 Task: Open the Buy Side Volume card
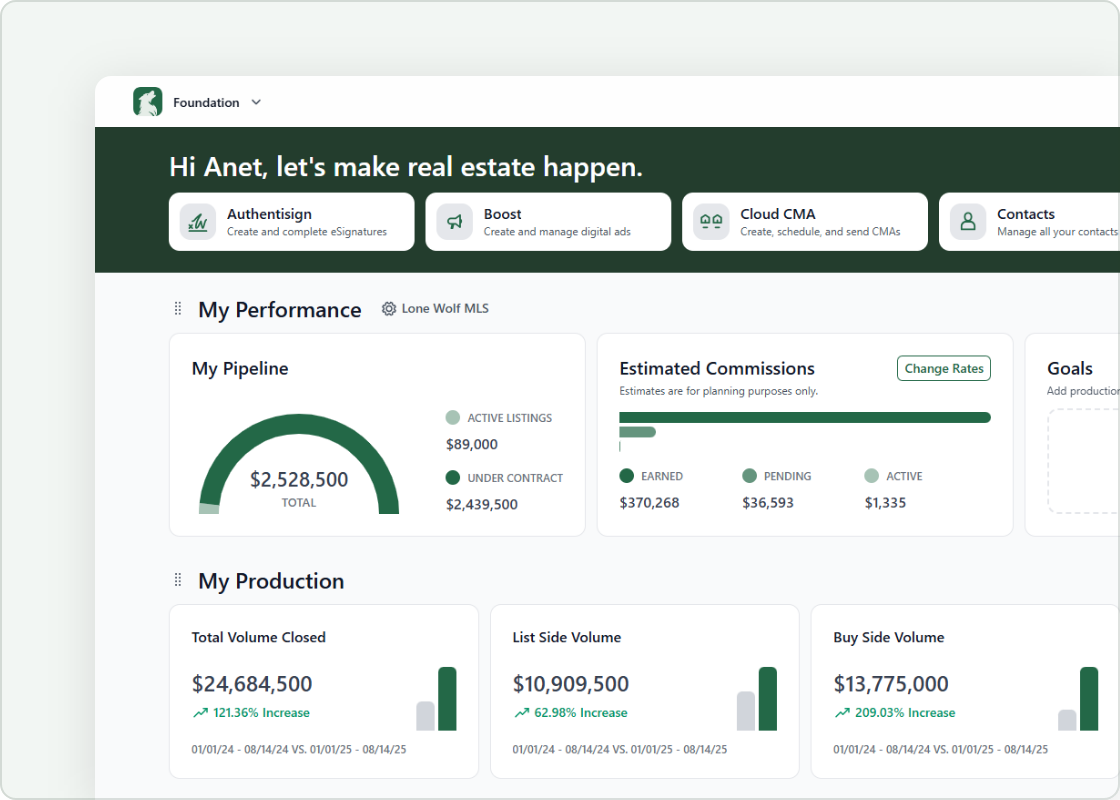pos(965,691)
